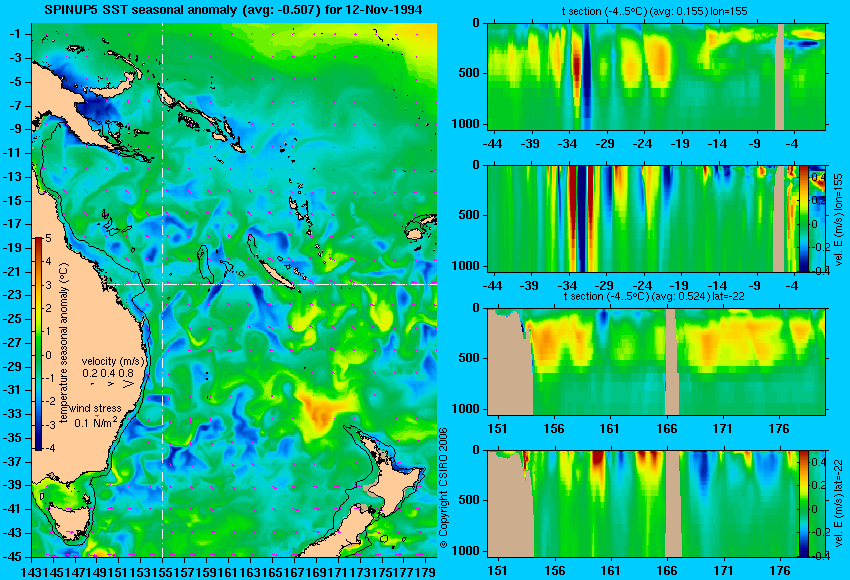The height and width of the screenshot is (580, 850).
Task: Click the grey land column in lon=155 temperature section
Action: tap(780, 76)
